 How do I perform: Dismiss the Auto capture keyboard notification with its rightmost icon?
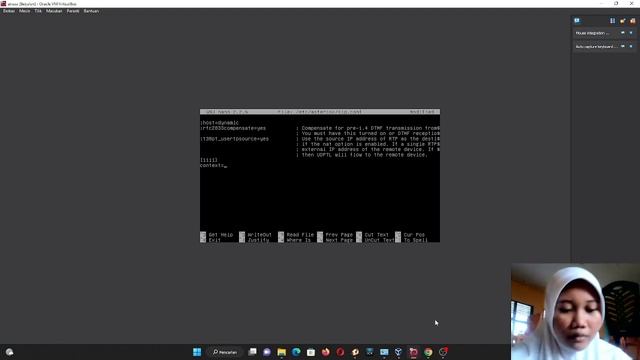coord(631,47)
